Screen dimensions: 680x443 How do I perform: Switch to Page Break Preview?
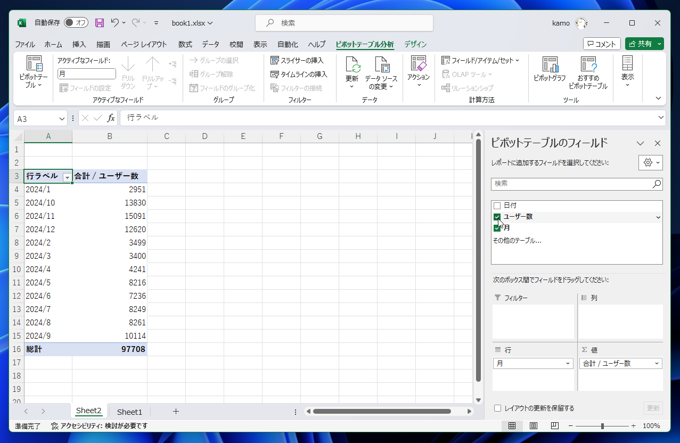555,426
